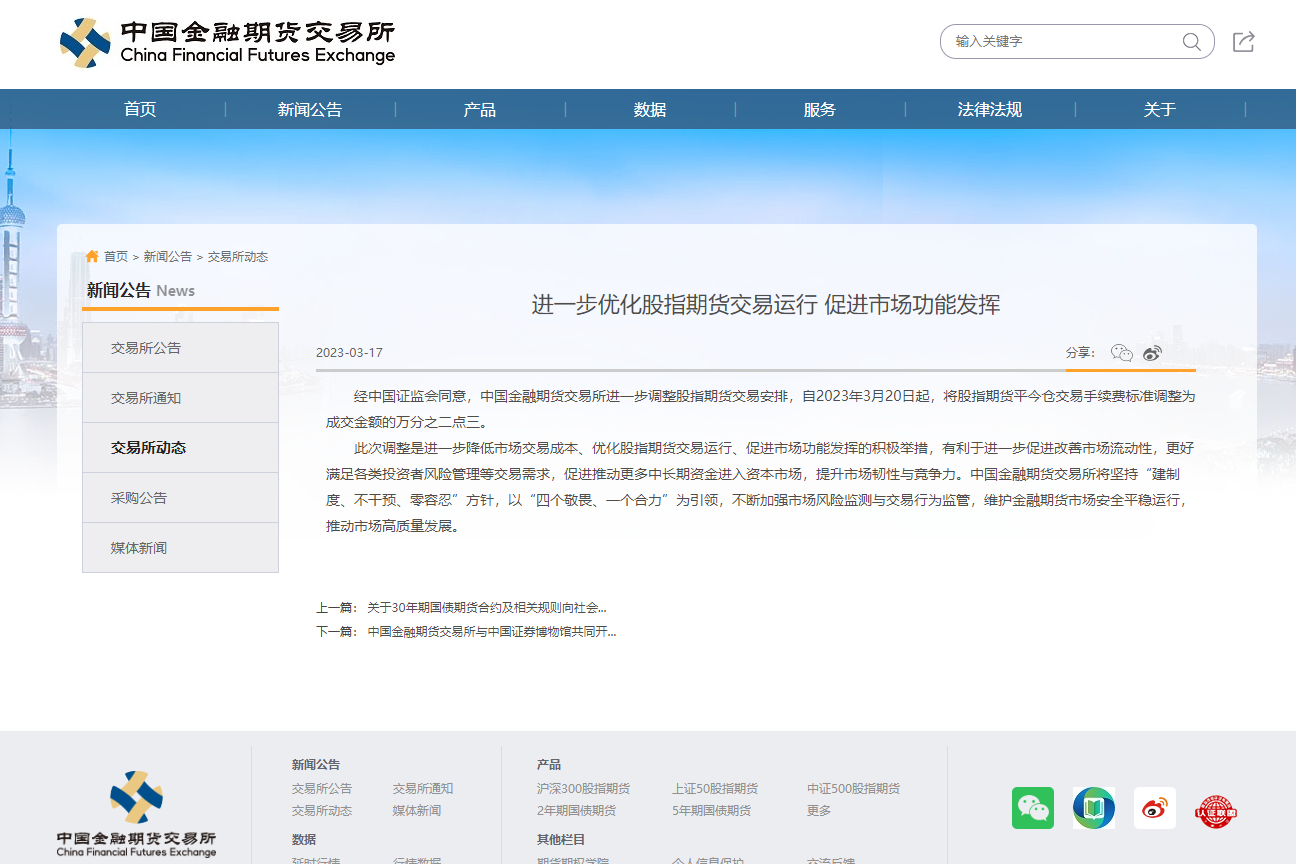Open the 数据 navigation menu
This screenshot has width=1296, height=864.
pos(650,110)
